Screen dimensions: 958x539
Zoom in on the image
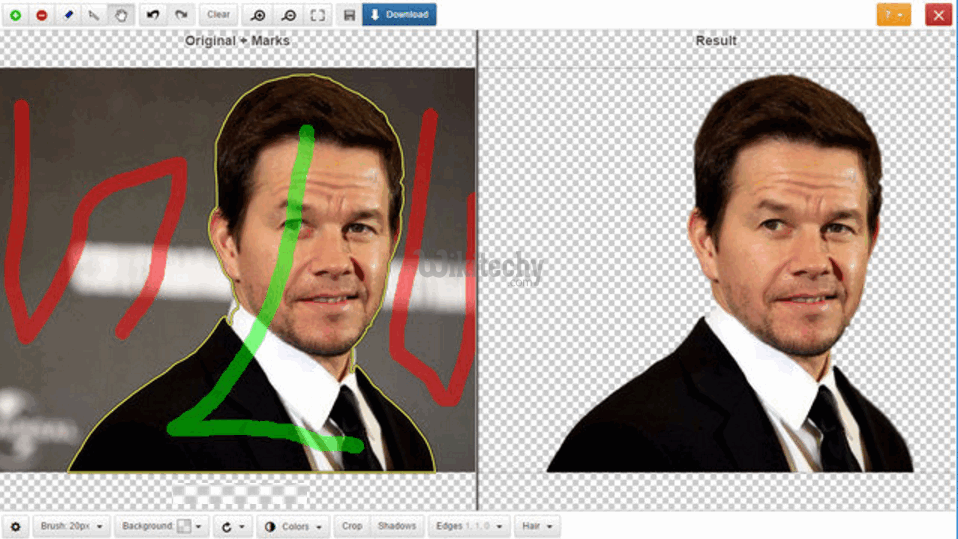259,15
